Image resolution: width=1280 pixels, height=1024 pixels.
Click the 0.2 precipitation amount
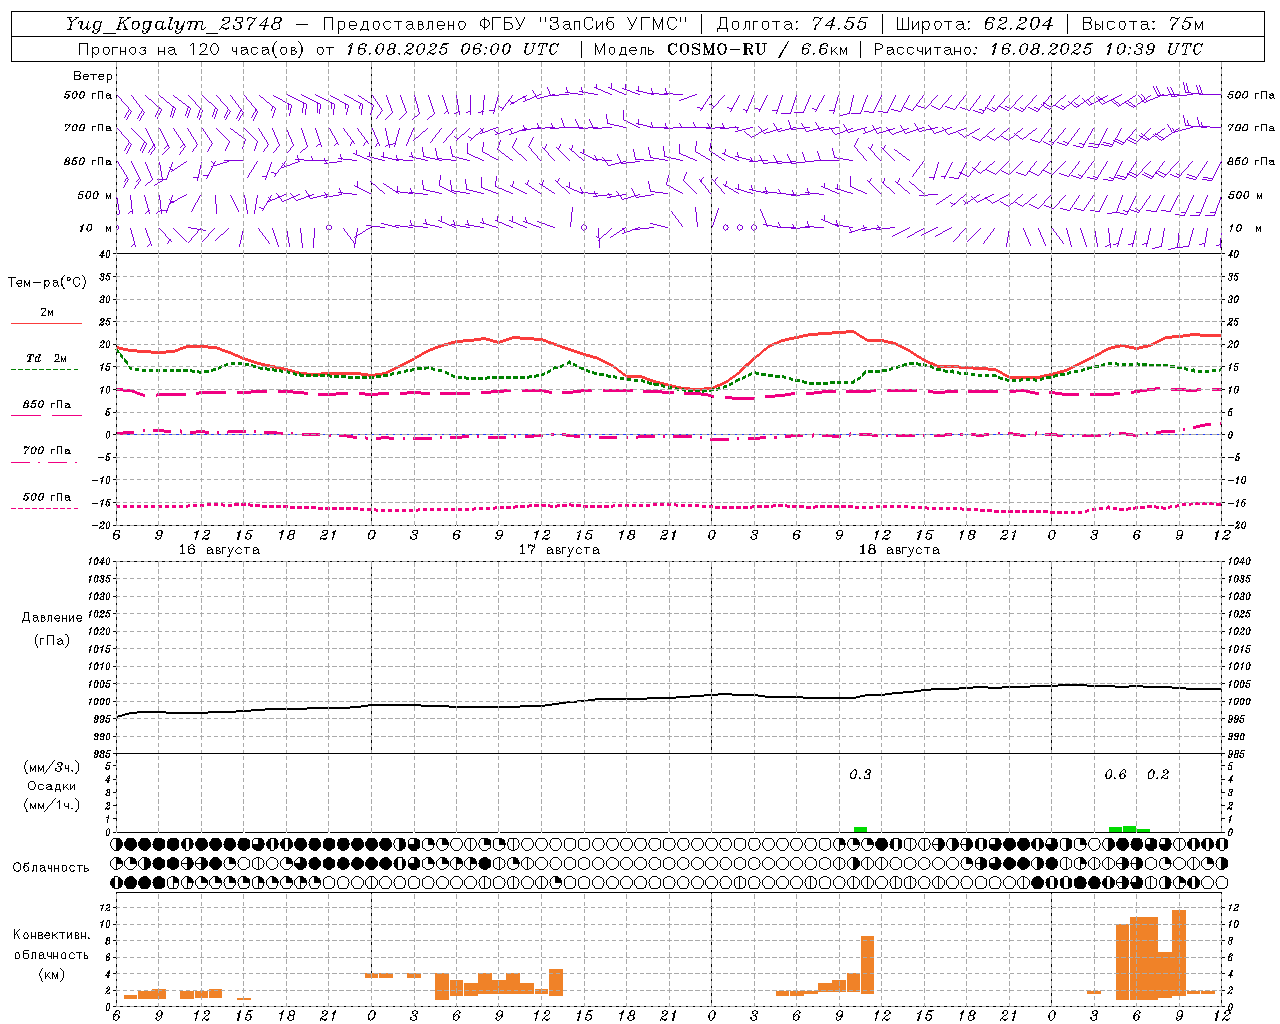pyautogui.click(x=1158, y=775)
